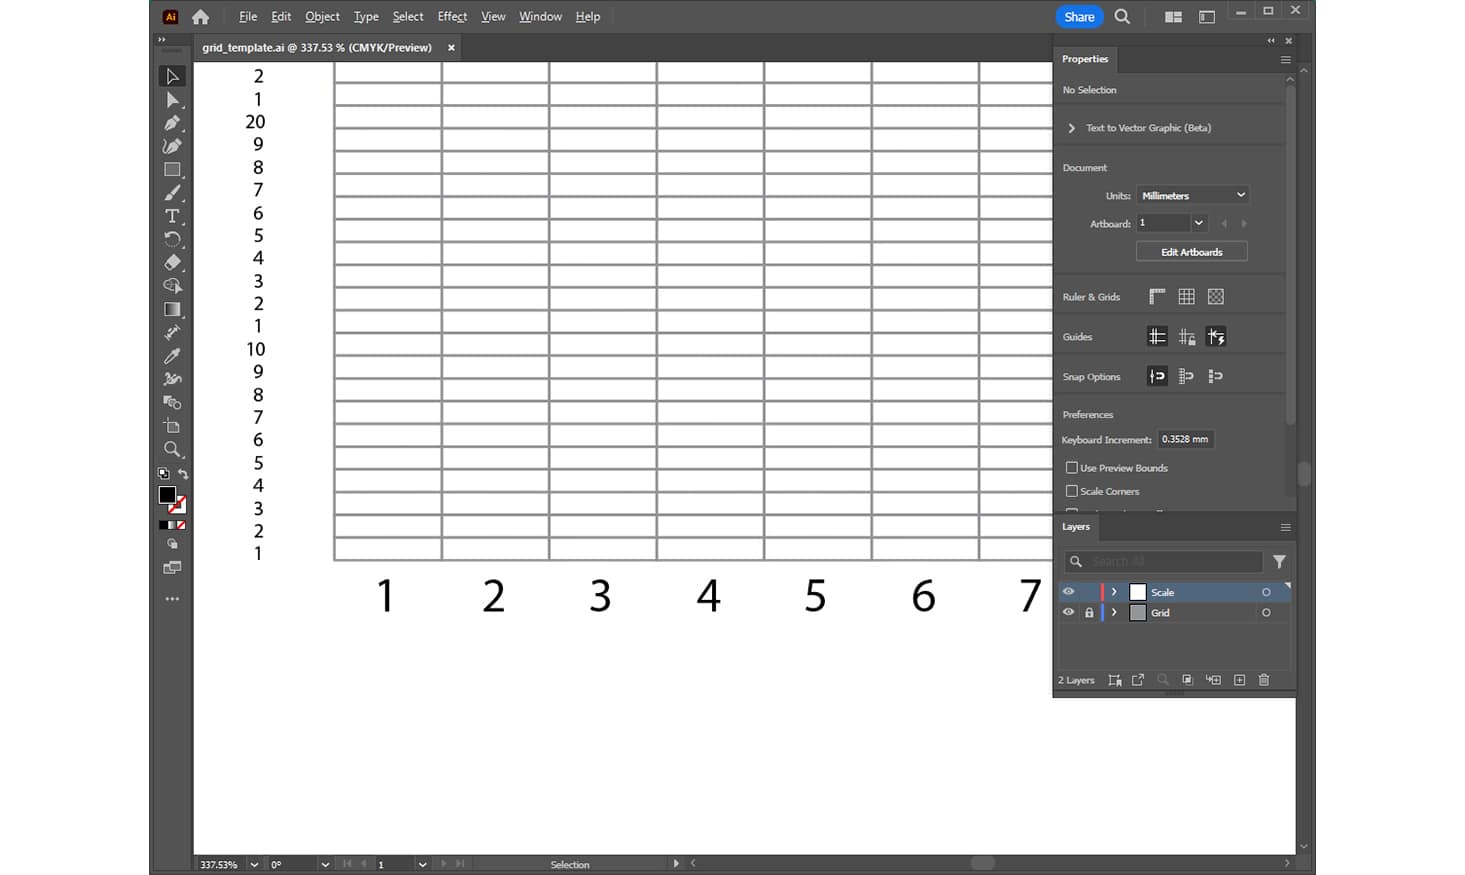This screenshot has width=1465, height=875.
Task: Activate the Zoom tool in toolbar
Action: (x=172, y=449)
